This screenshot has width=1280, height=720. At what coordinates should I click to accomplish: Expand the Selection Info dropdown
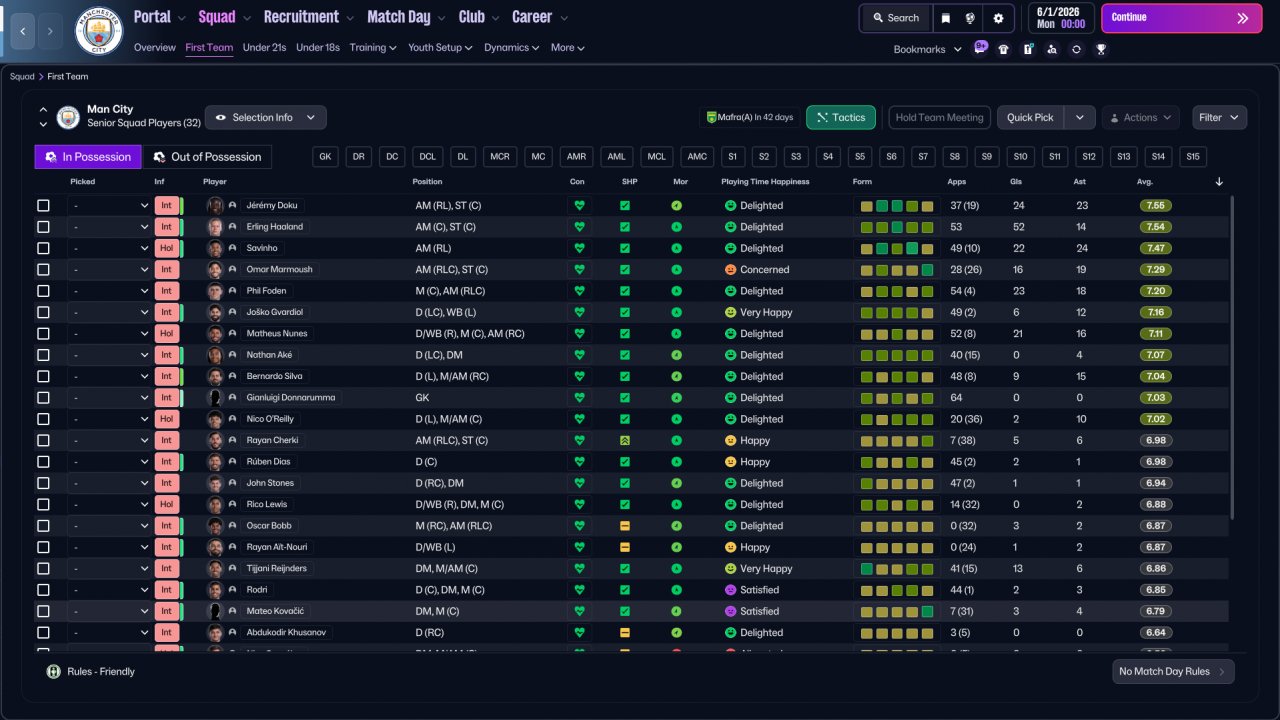(x=265, y=117)
